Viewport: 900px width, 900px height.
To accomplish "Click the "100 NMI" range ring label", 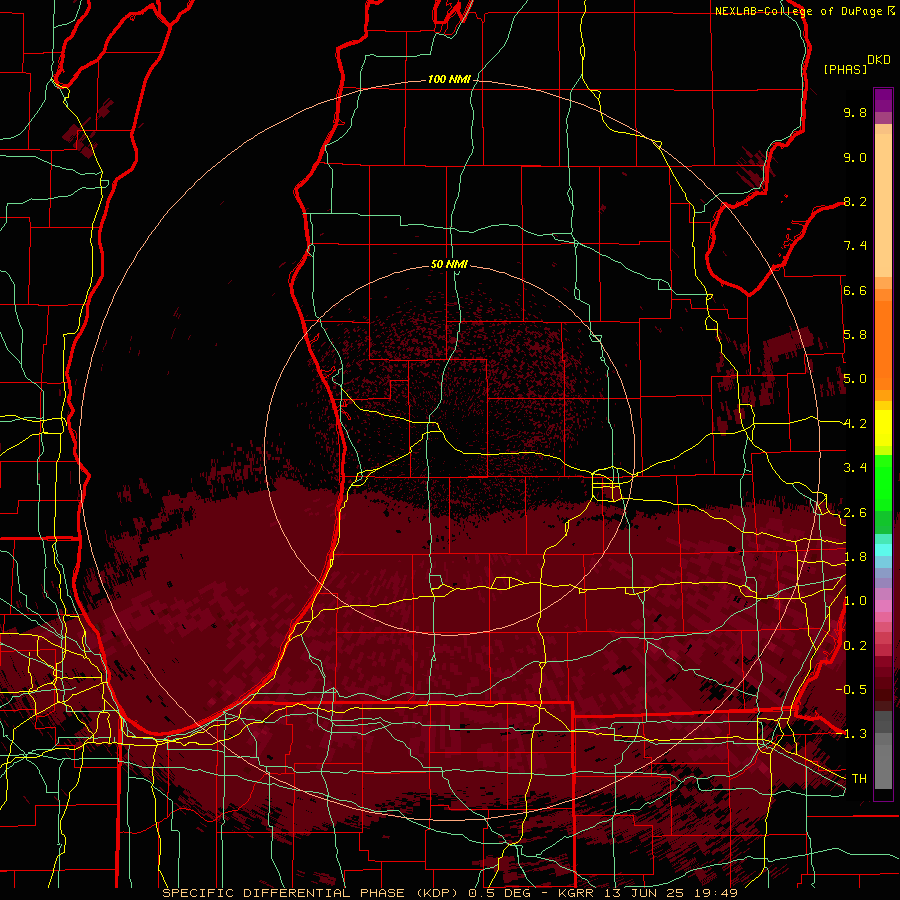I will tap(449, 79).
